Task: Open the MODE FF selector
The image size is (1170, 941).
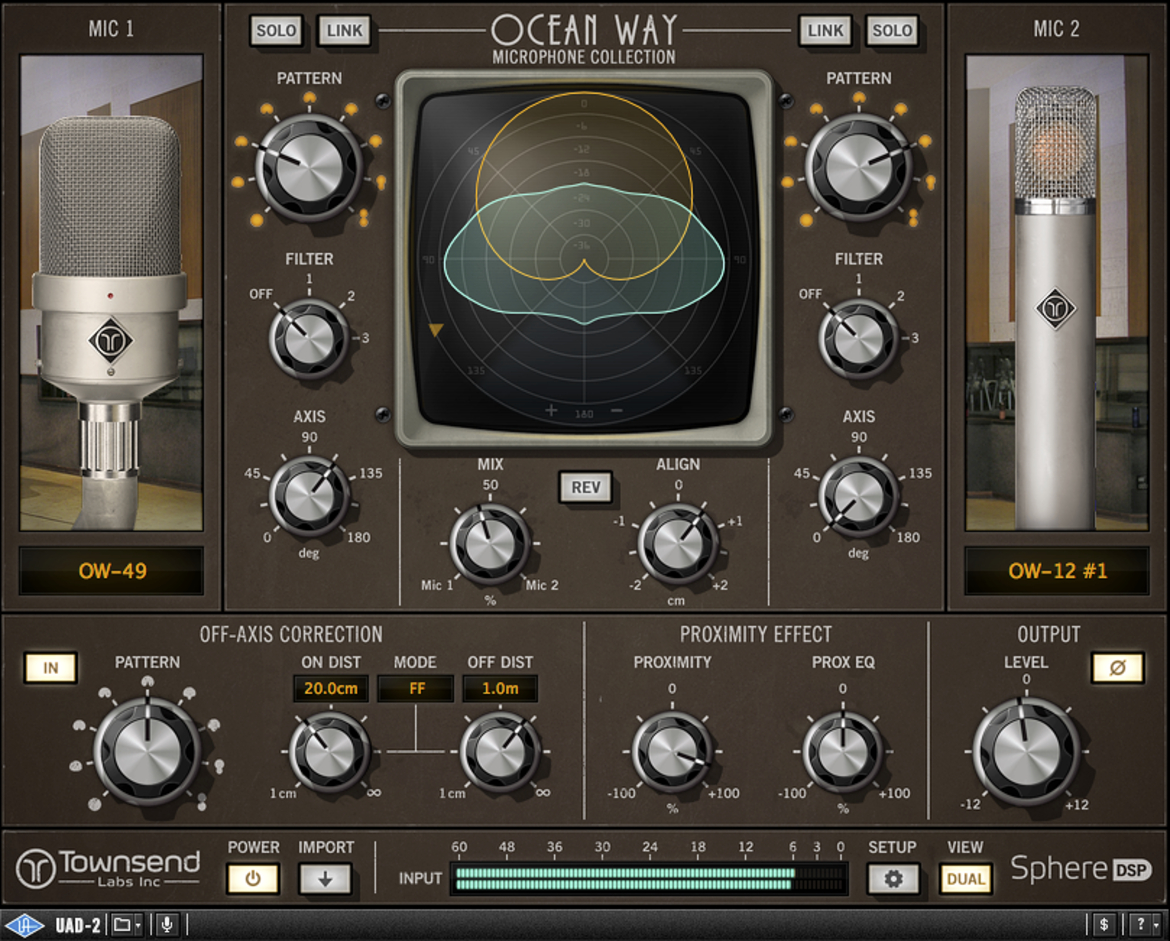Action: pos(416,689)
